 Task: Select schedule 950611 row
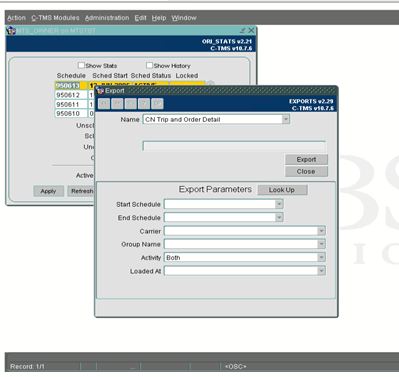(x=71, y=104)
